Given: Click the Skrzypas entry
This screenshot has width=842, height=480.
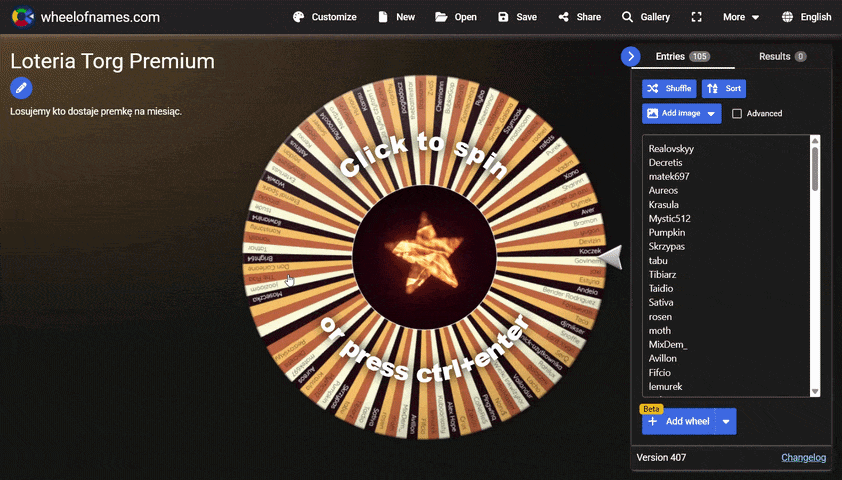Looking at the screenshot, I should click(x=666, y=246).
